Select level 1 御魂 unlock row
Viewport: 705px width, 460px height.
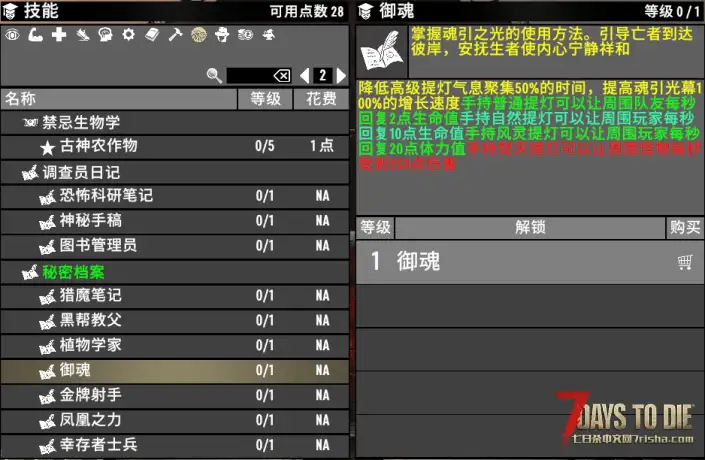pyautogui.click(x=530, y=262)
